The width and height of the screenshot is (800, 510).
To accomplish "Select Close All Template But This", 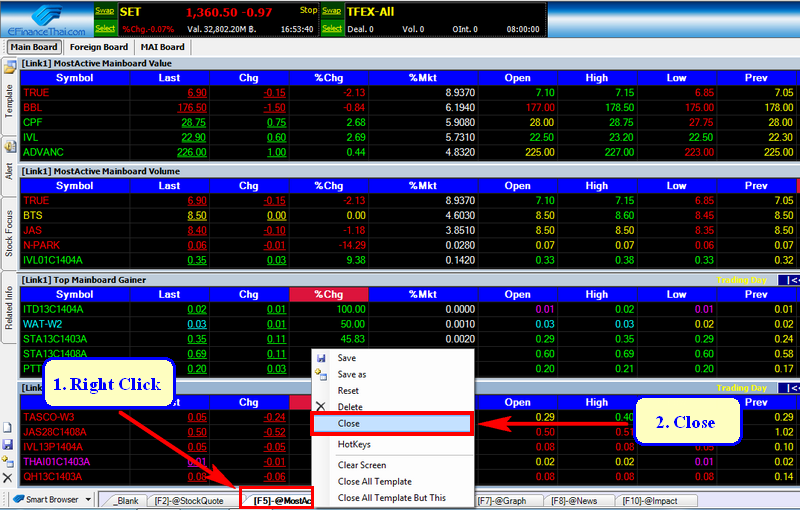I will pos(391,498).
